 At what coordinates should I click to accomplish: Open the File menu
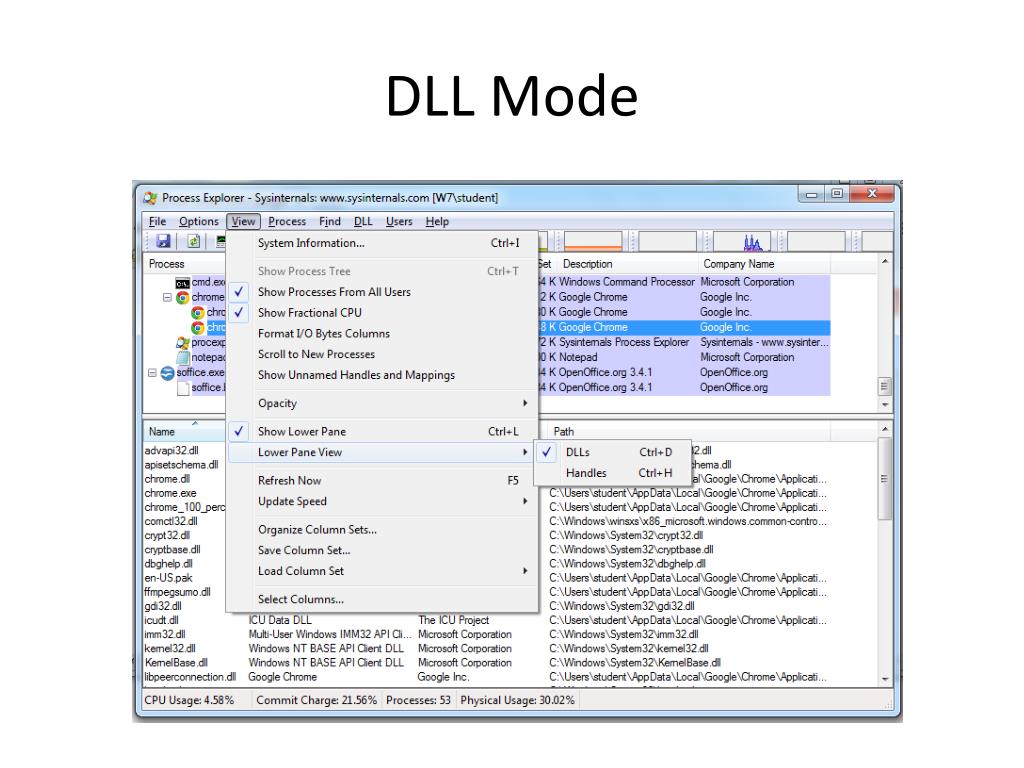coord(157,221)
